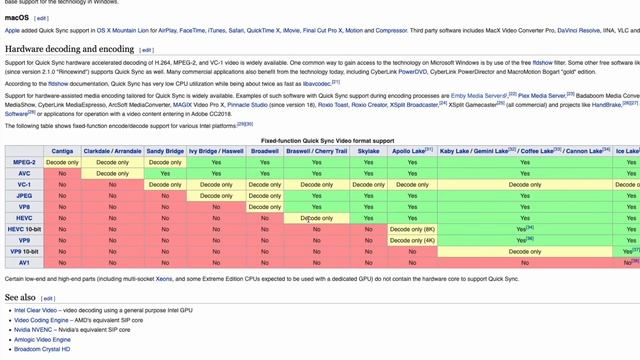Visit the FaceTime link
This screenshot has height=360, width=640.
pos(192,31)
